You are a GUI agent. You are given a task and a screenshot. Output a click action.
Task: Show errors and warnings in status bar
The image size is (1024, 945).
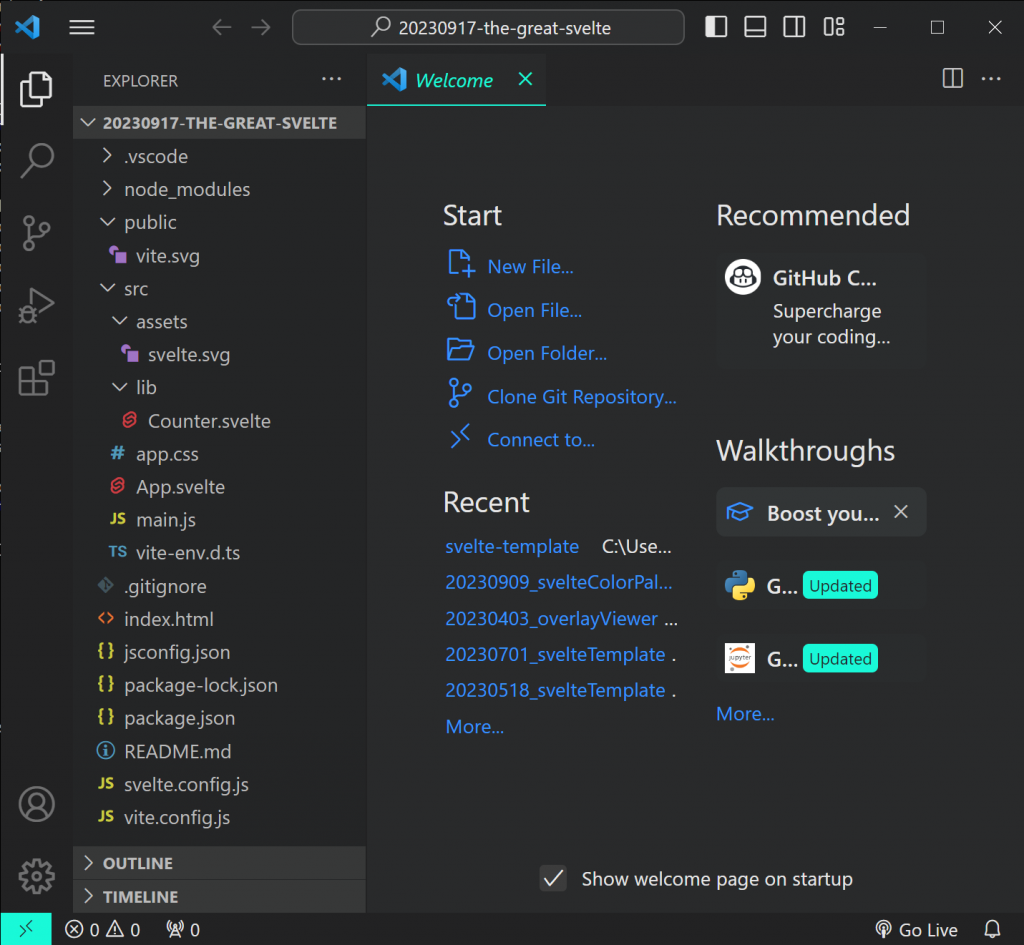pyautogui.click(x=103, y=929)
